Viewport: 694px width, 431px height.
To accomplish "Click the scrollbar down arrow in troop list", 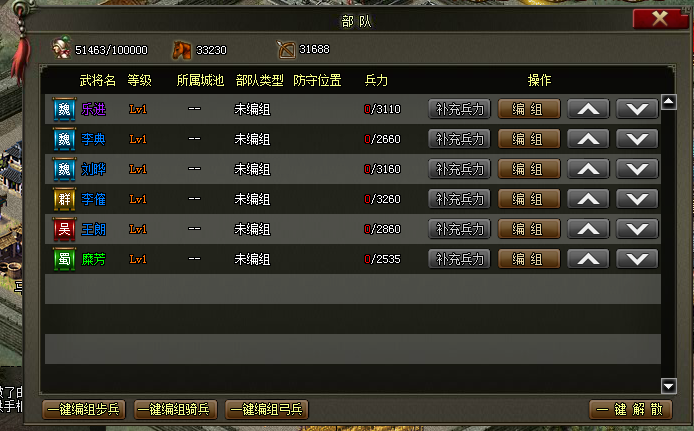I will pyautogui.click(x=668, y=386).
